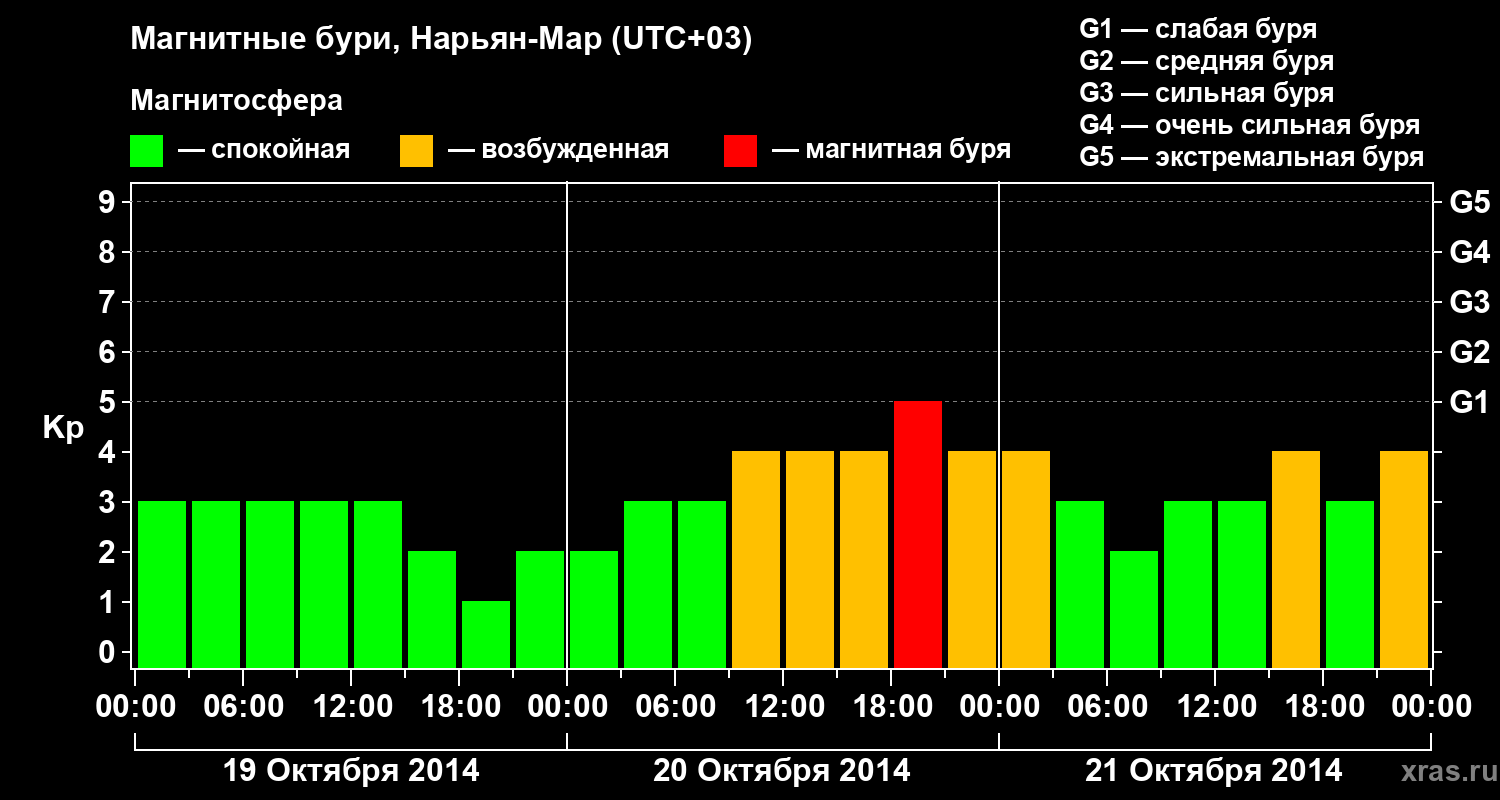Click the '20 Октября 2014' date label
Screen dimensions: 1500x800
[x=782, y=771]
